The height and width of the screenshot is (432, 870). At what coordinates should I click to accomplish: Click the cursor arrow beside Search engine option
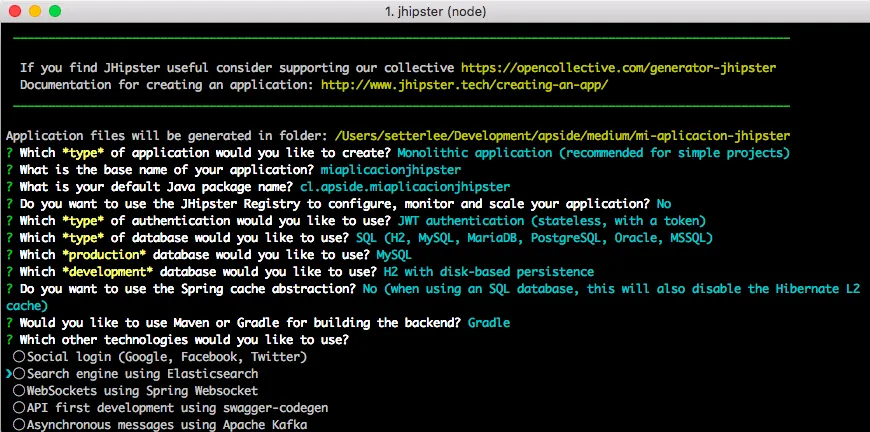coord(9,374)
